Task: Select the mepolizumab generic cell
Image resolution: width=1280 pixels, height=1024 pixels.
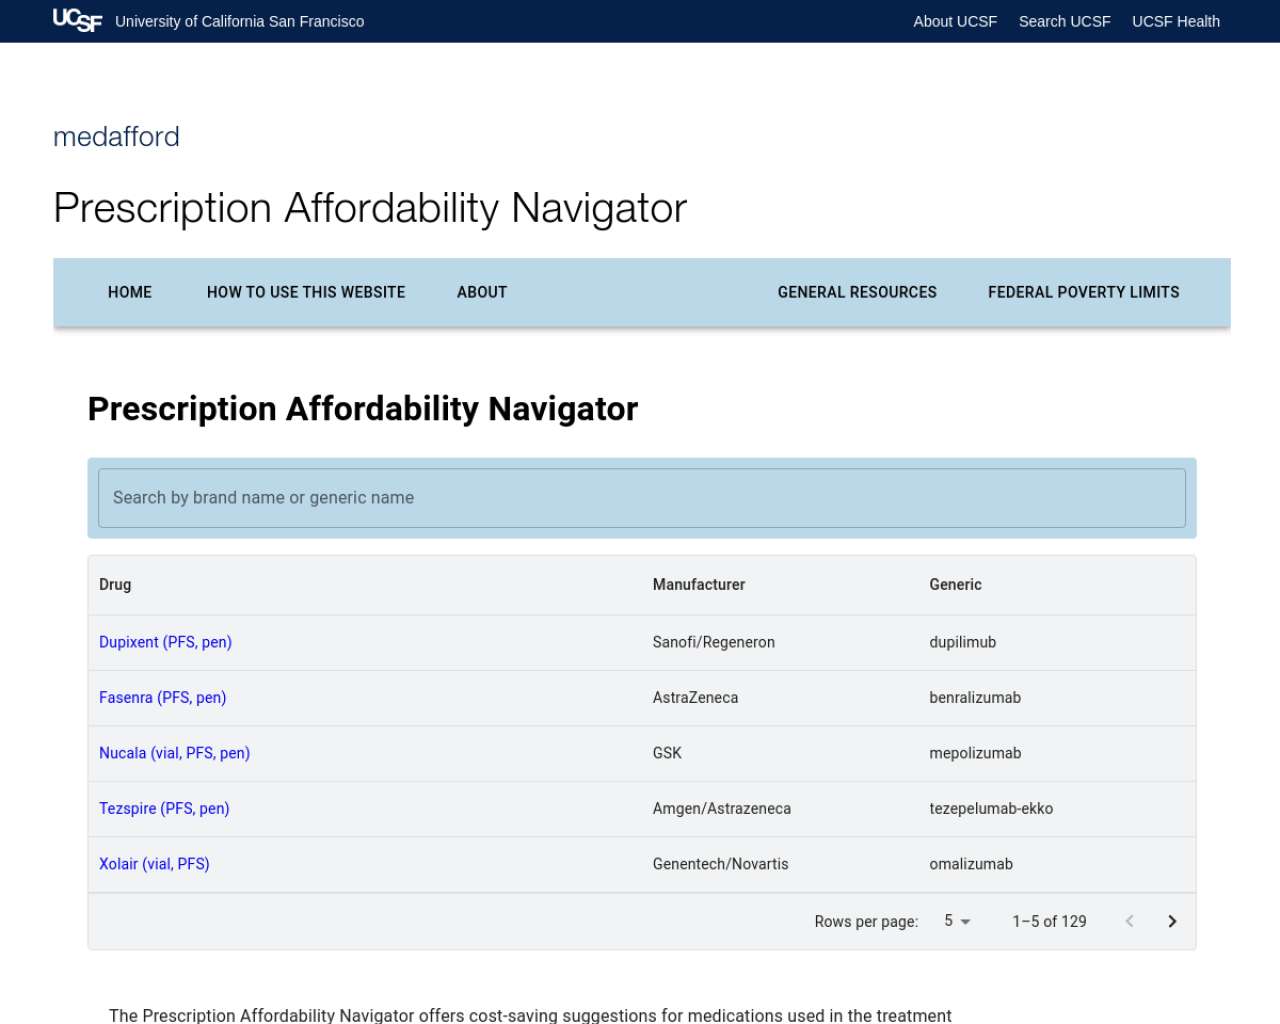Action: (975, 753)
